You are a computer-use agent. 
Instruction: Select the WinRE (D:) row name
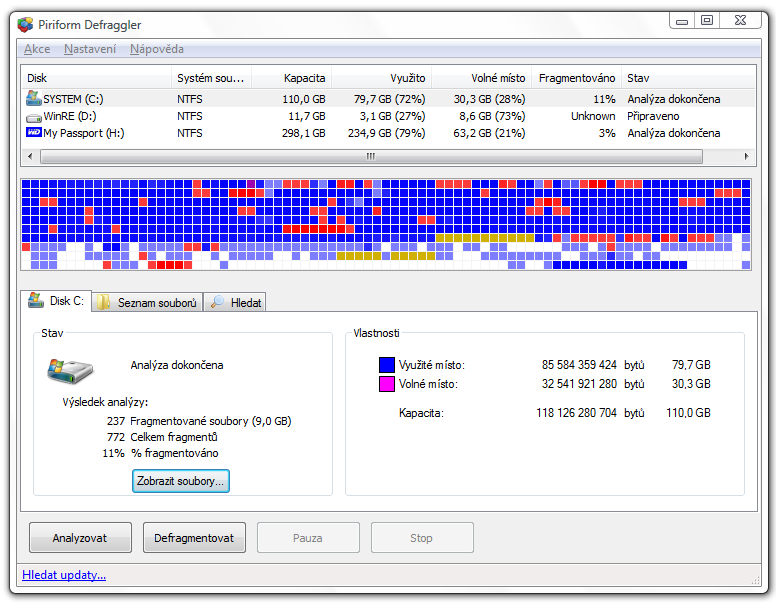coord(70,116)
